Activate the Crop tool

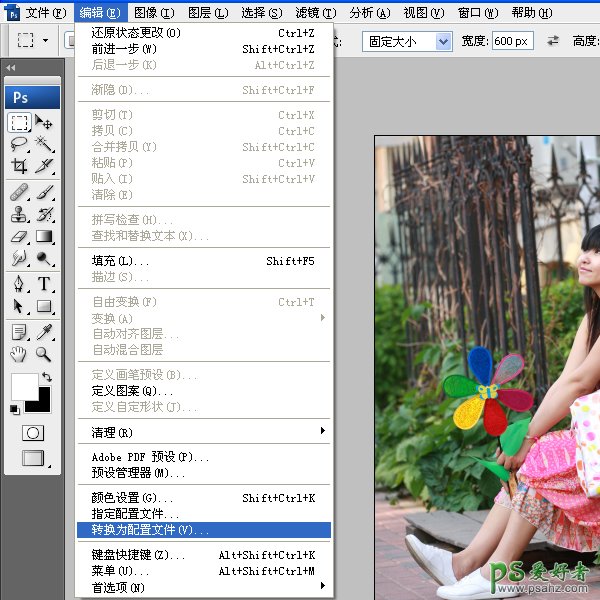coord(19,167)
